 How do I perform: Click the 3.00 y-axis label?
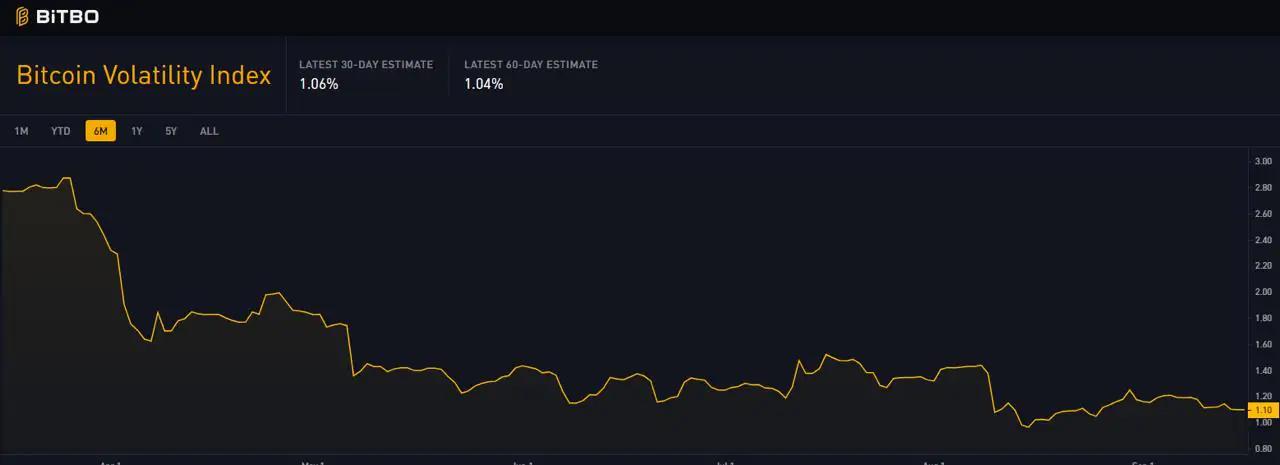pos(1263,161)
